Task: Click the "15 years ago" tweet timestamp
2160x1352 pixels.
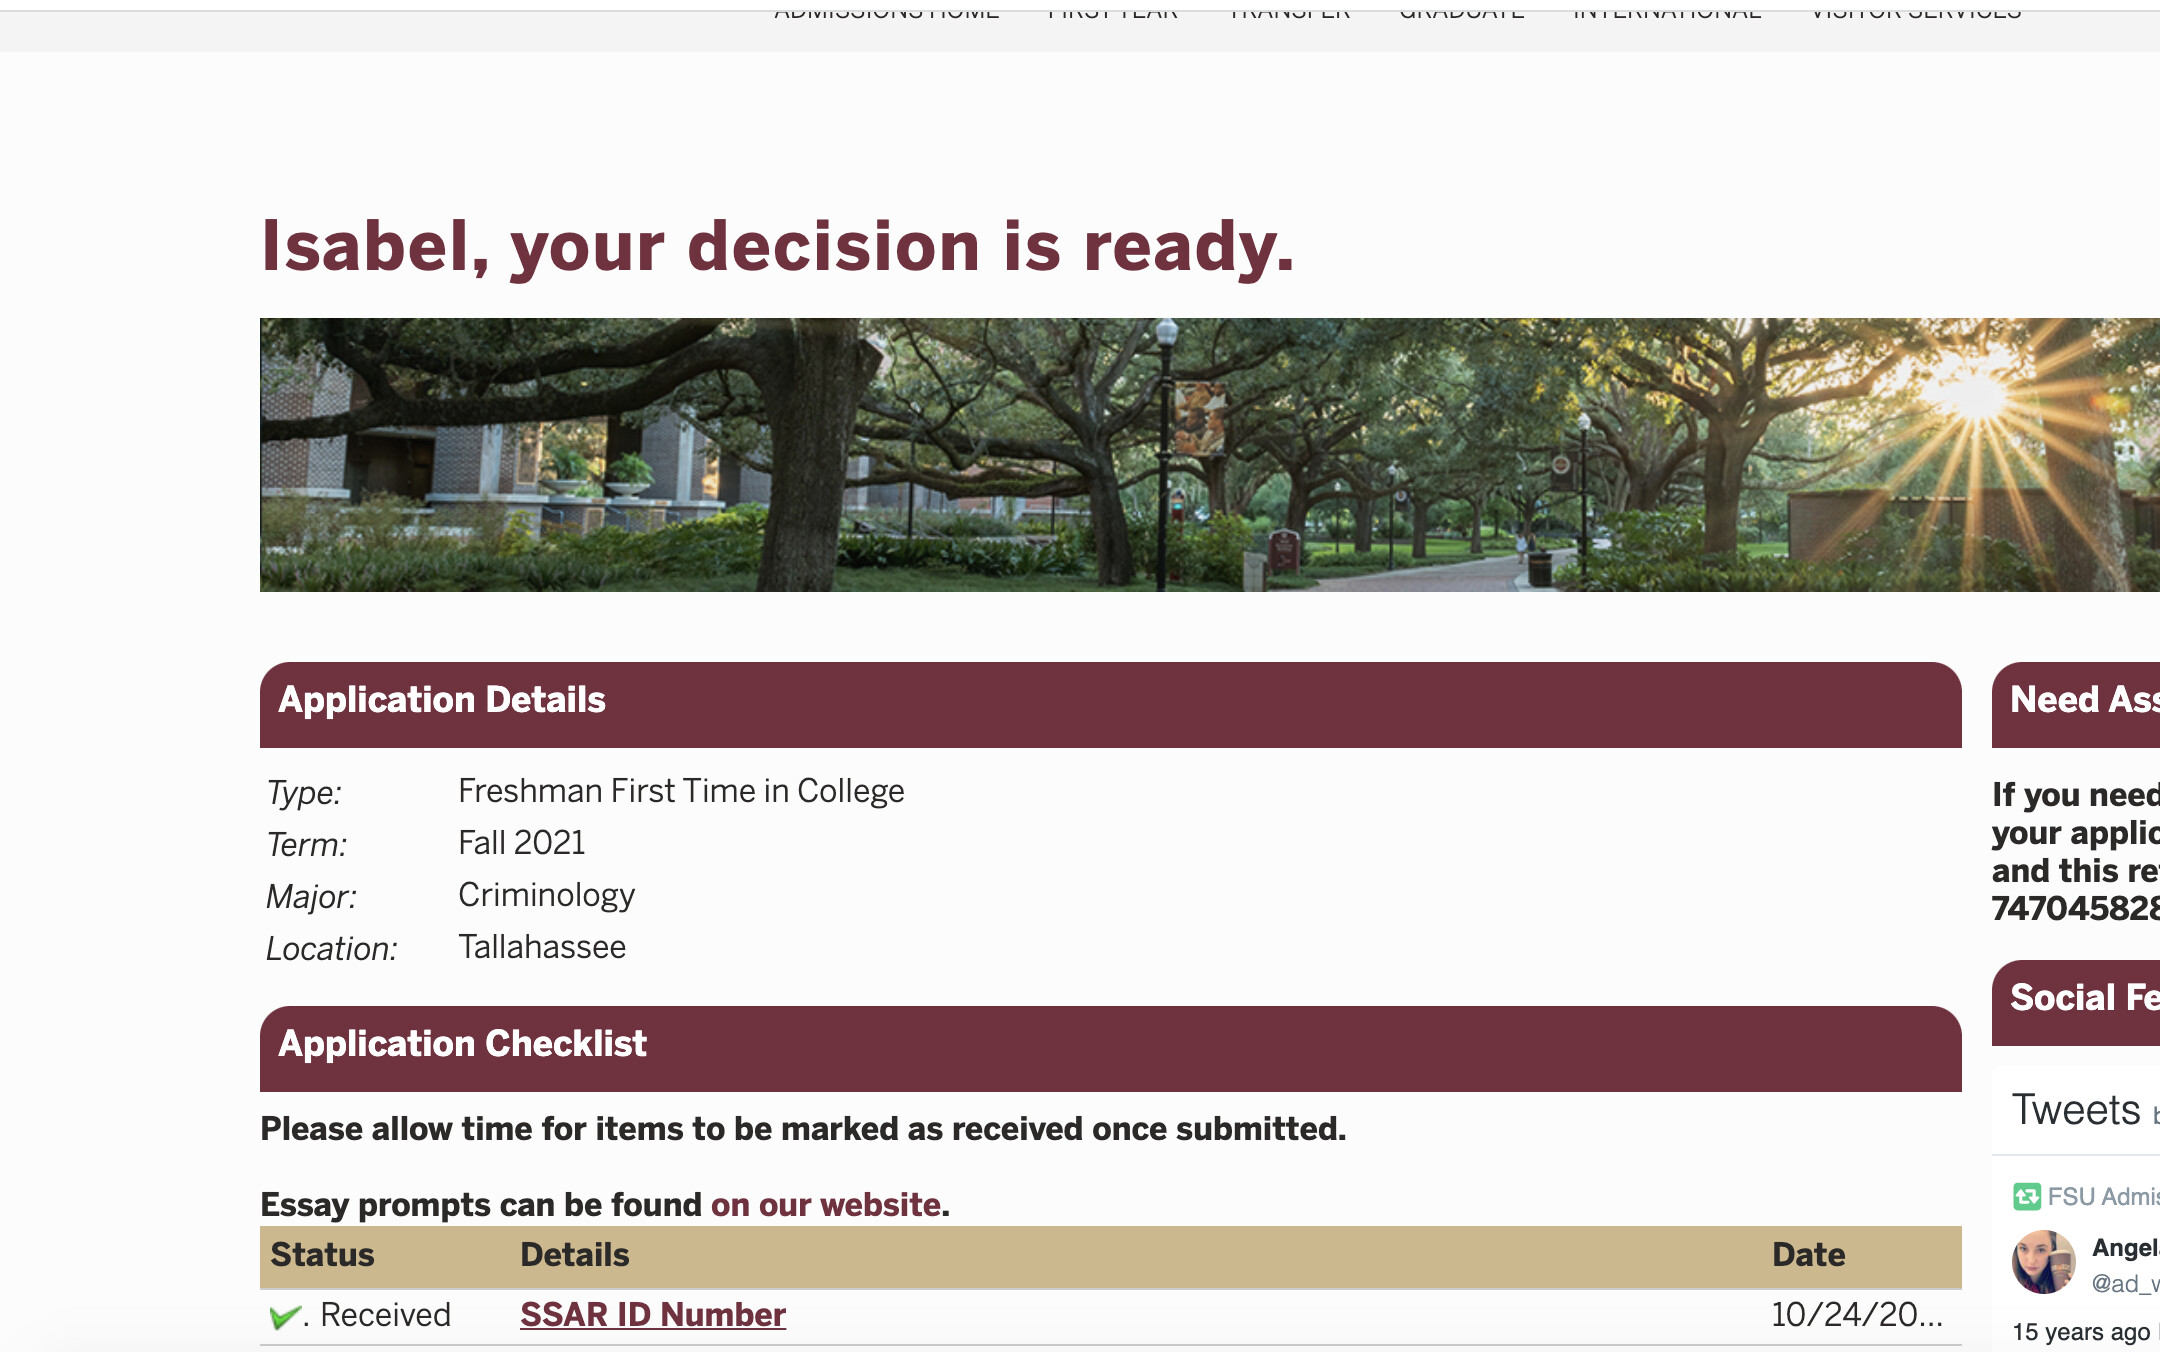Action: point(2081,1331)
